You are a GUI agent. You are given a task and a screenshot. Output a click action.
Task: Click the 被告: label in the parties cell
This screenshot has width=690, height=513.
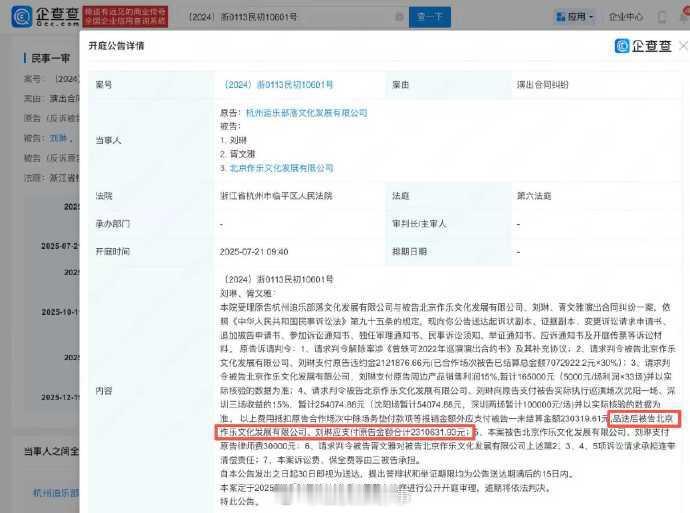[x=231, y=127]
